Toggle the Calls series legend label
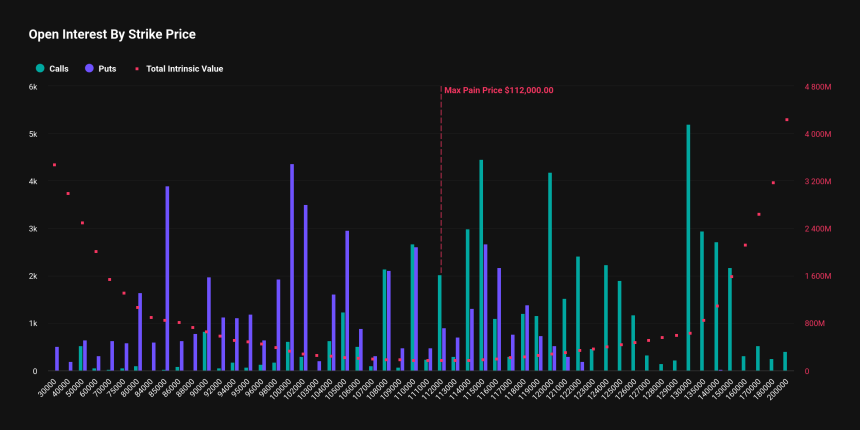This screenshot has height=430, width=860. (x=58, y=69)
